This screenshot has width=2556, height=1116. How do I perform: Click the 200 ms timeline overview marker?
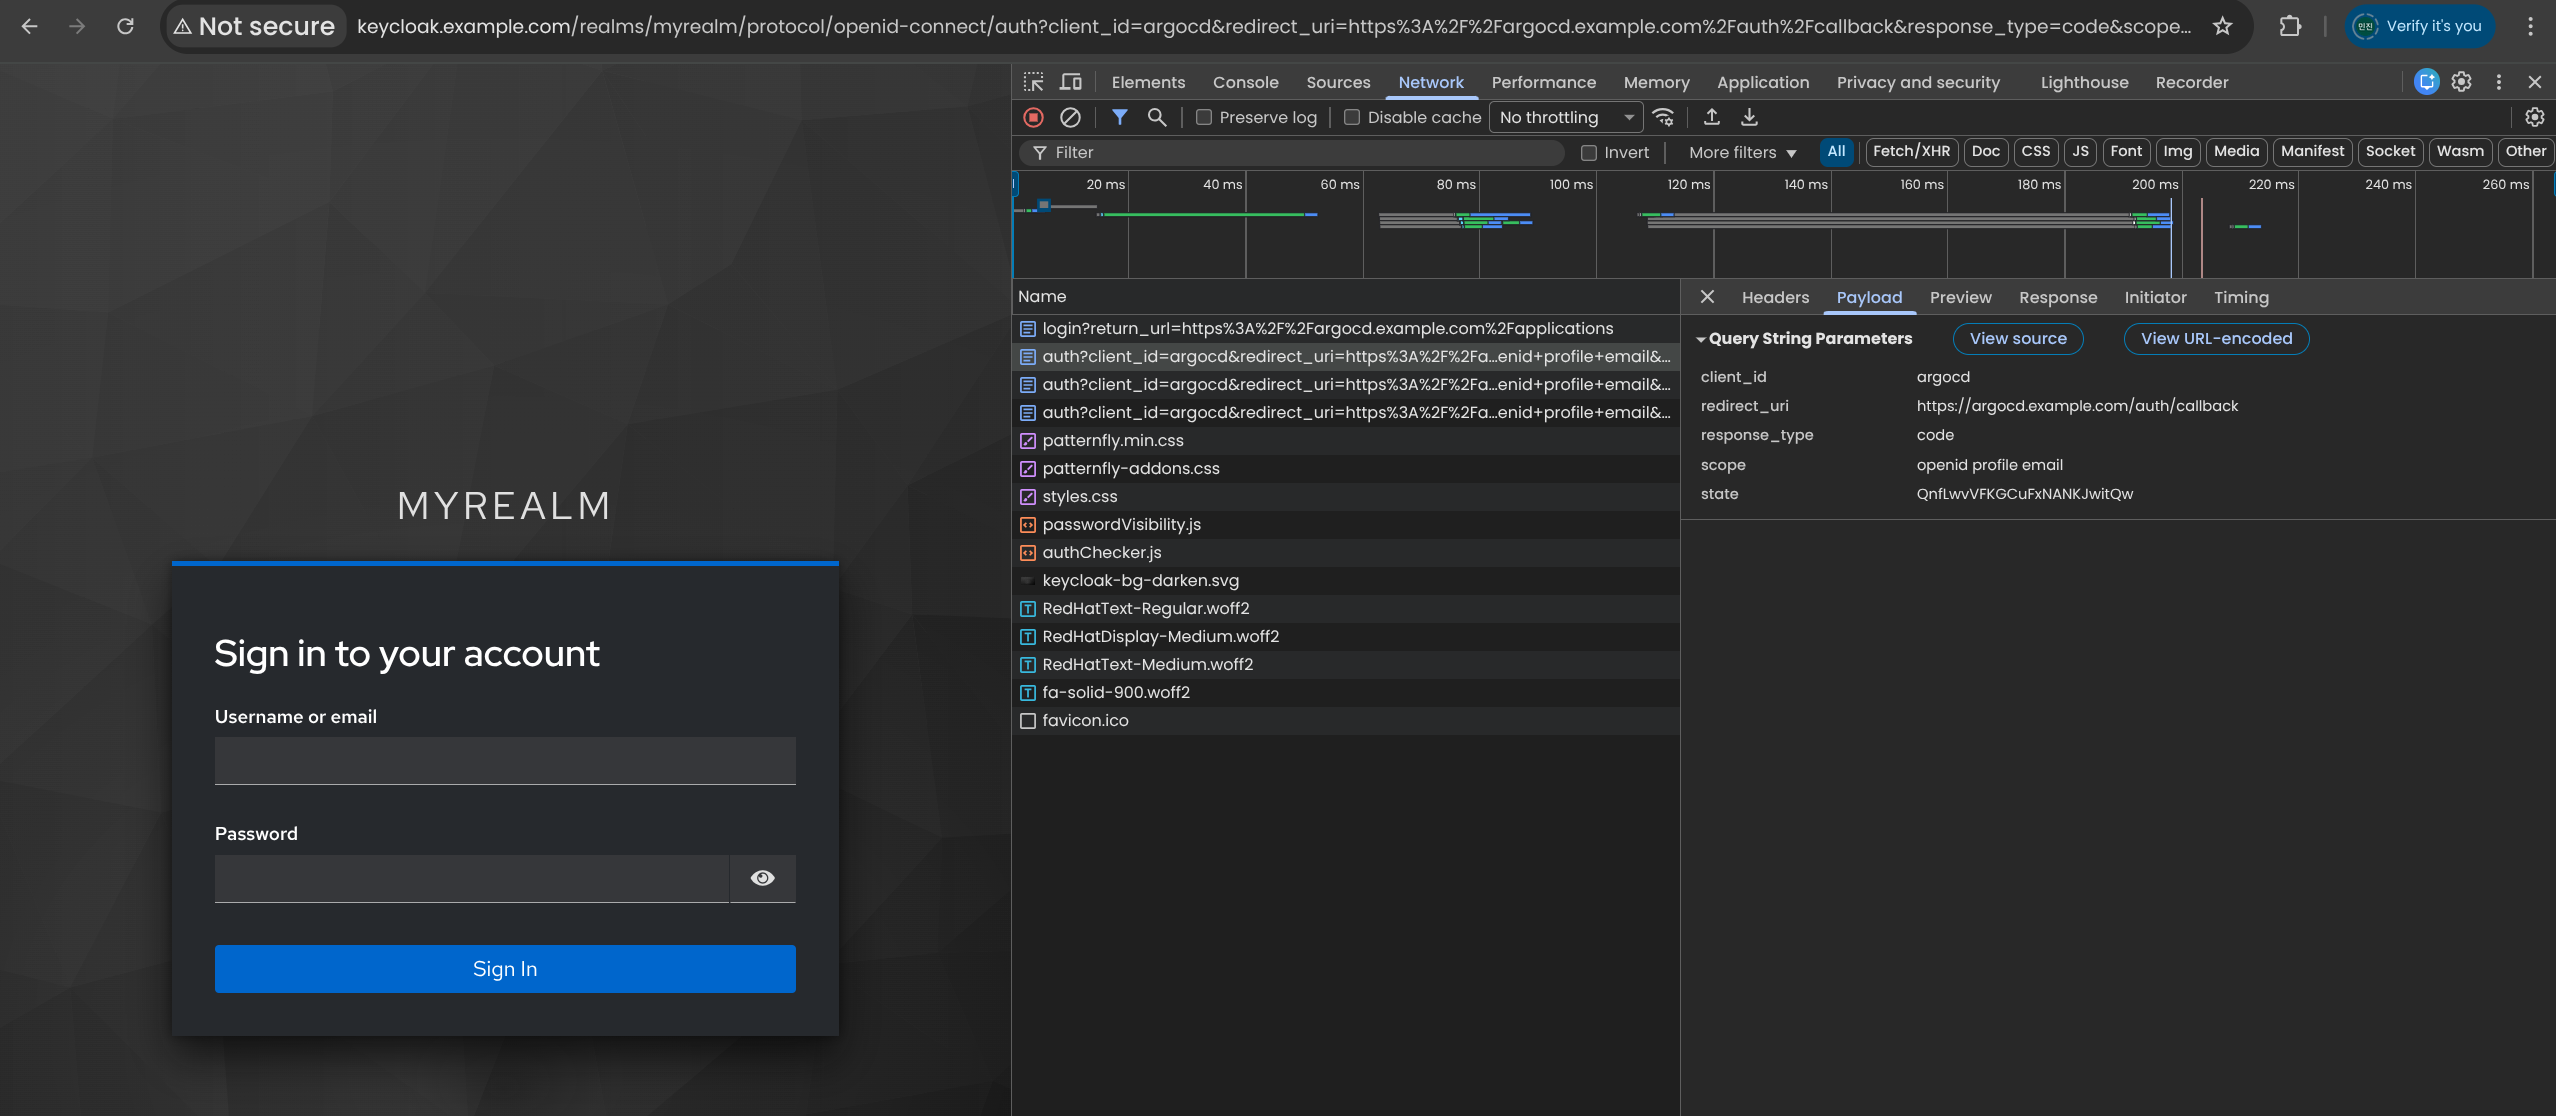pyautogui.click(x=2154, y=184)
